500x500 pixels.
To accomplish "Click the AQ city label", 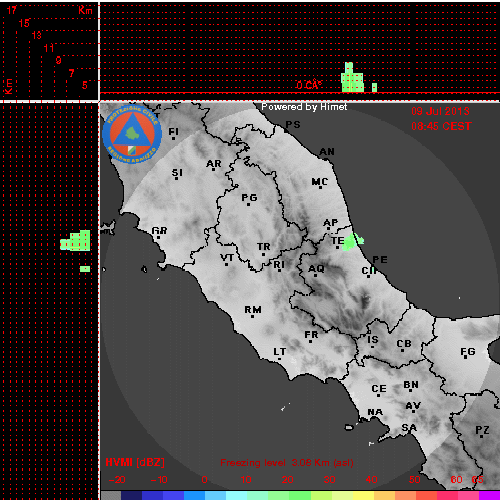I will [x=316, y=269].
